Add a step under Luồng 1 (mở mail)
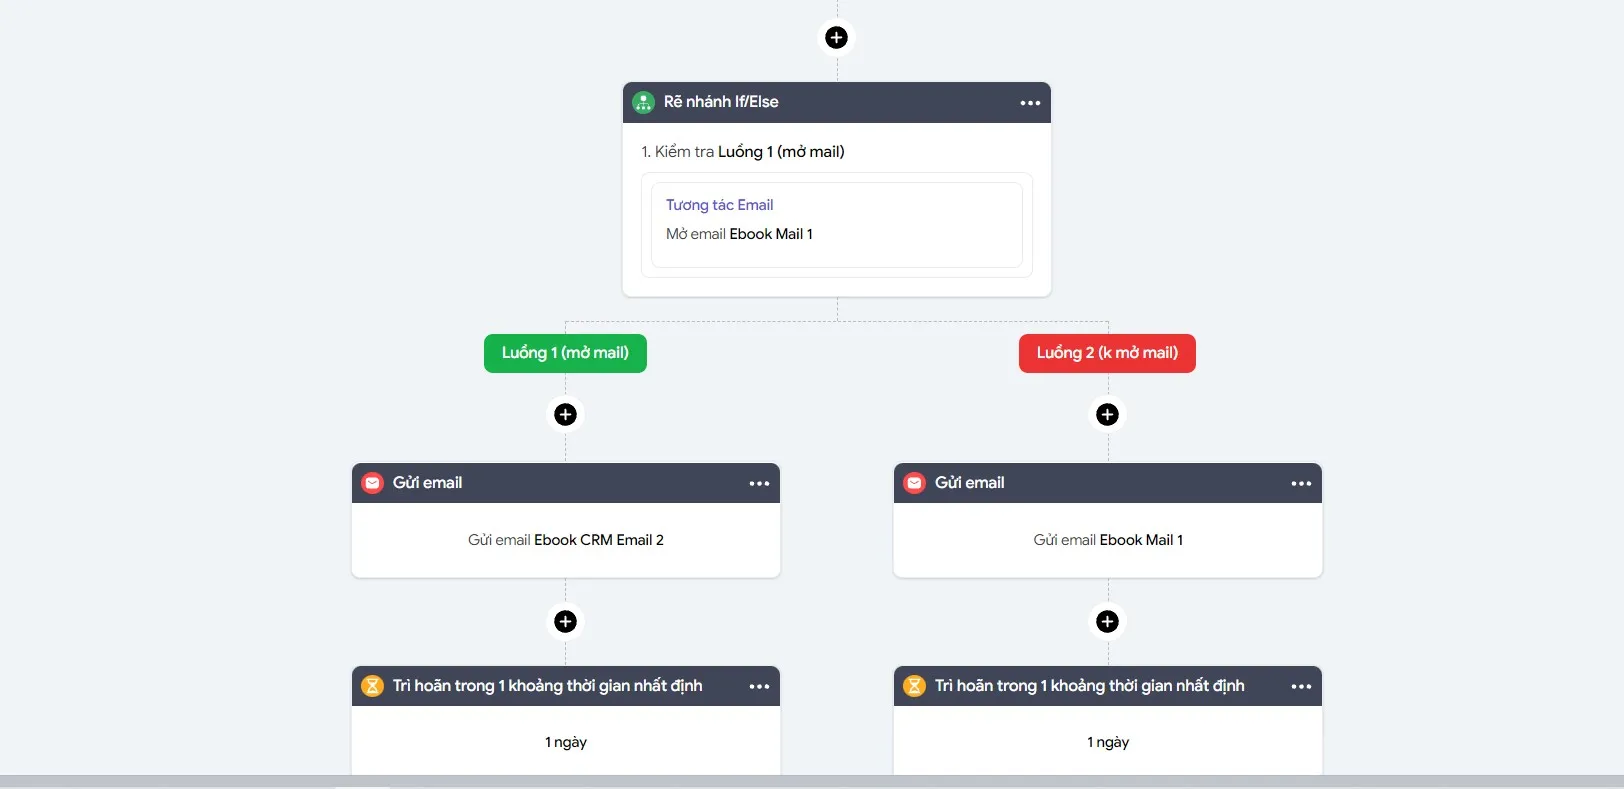 pyautogui.click(x=566, y=415)
